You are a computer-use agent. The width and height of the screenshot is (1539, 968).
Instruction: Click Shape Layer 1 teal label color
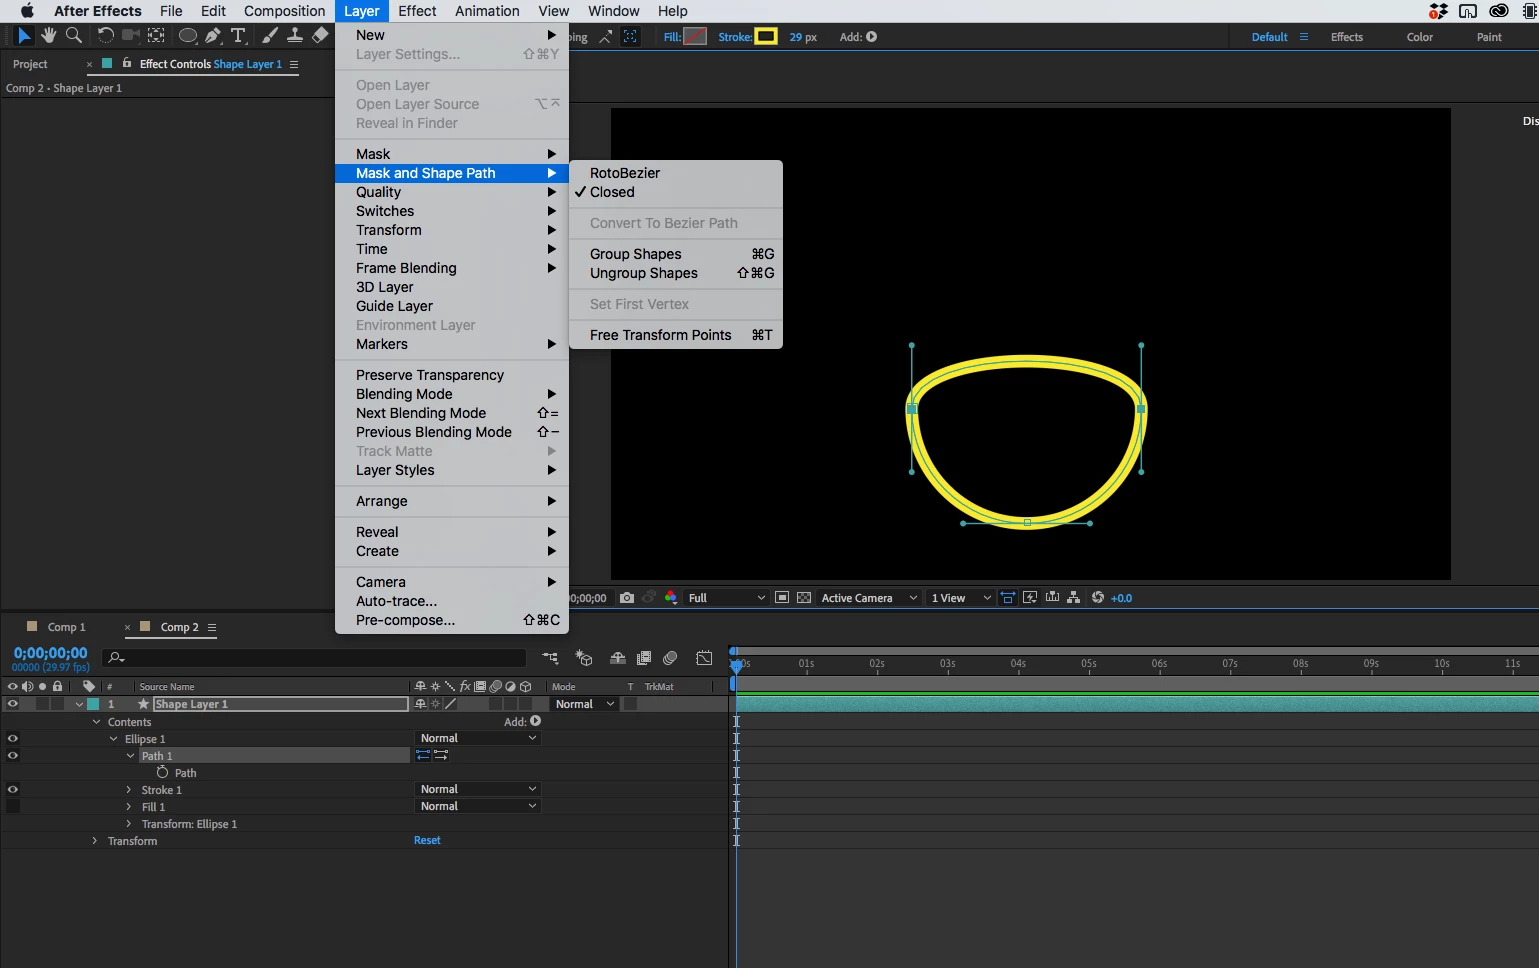(x=94, y=704)
